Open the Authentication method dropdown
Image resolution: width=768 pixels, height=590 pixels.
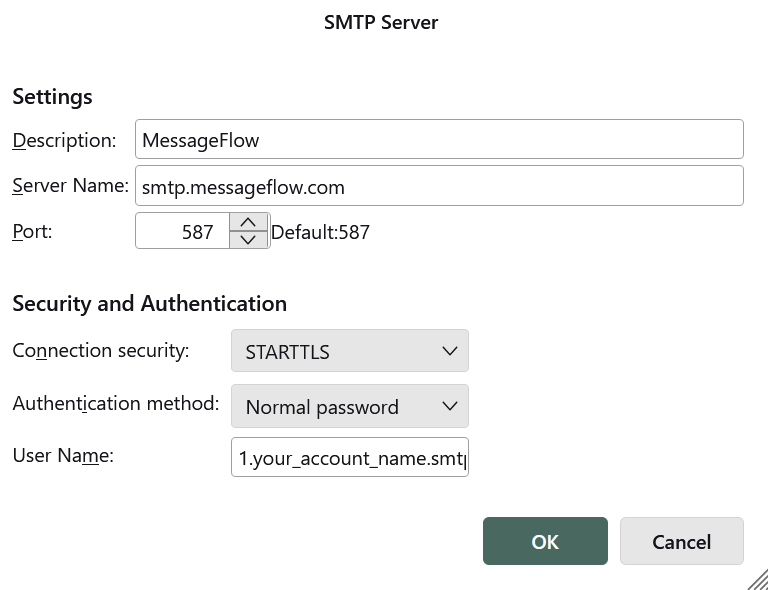(349, 407)
